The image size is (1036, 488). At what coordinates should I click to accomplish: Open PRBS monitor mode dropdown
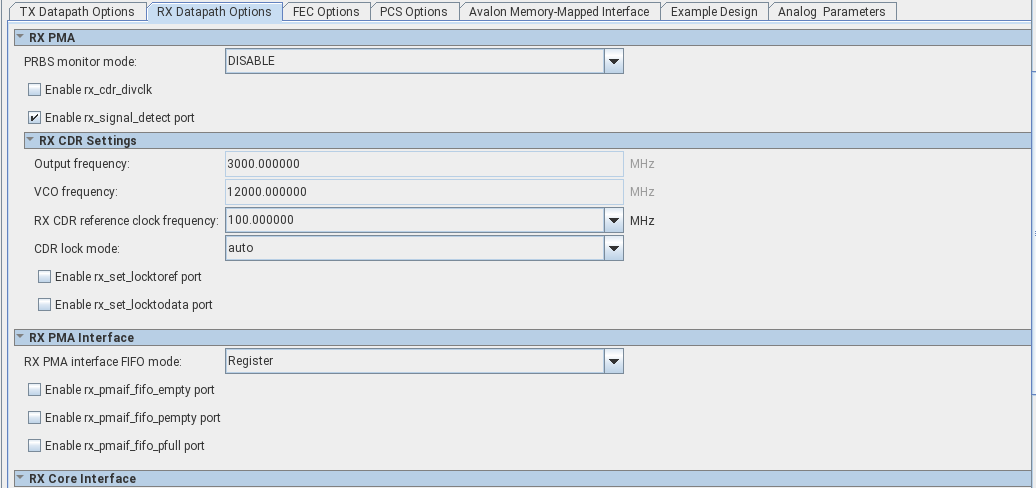point(613,62)
